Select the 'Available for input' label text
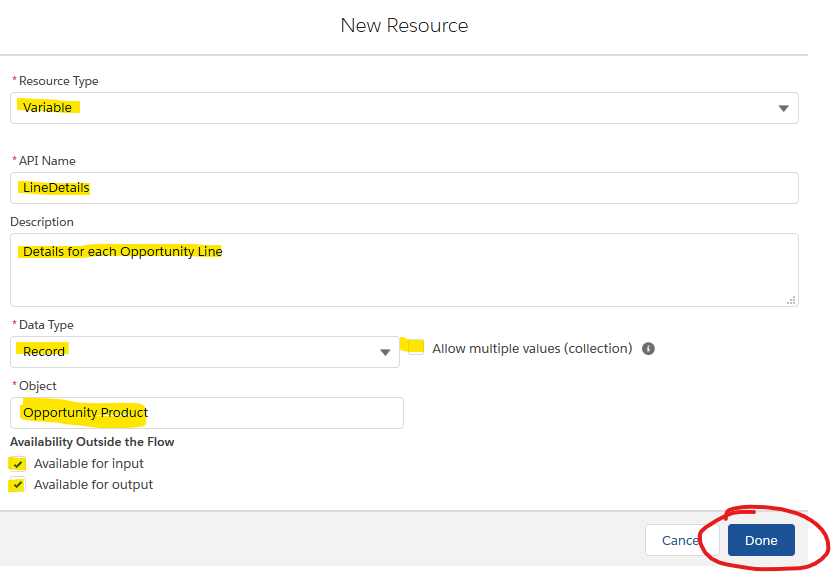 89,464
